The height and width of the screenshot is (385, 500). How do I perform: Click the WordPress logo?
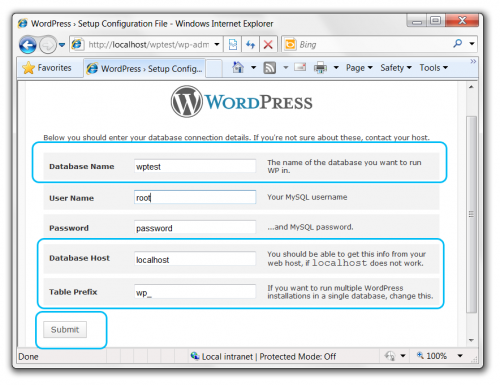242,102
